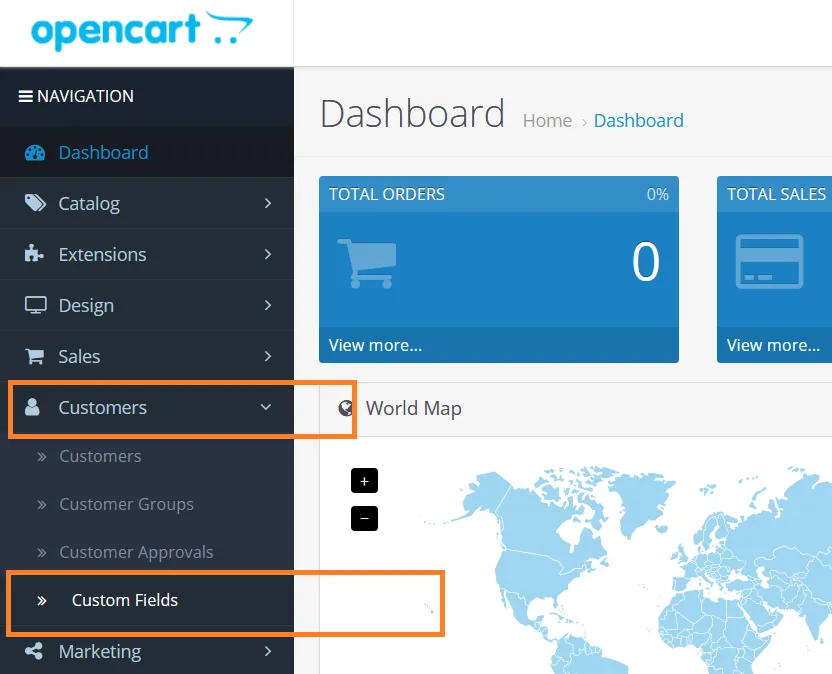Click the Catalog tags icon
Viewport: 832px width, 674px height.
tap(36, 203)
